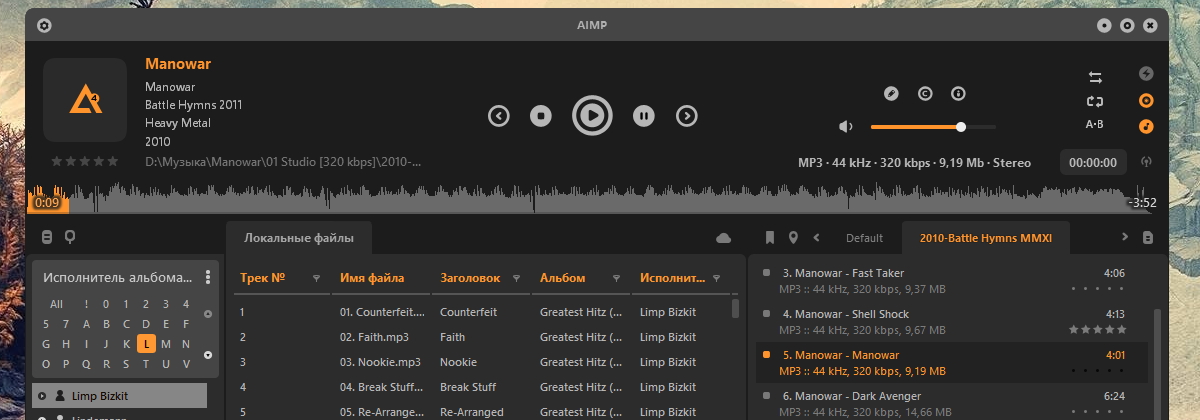Open playlist bookmarks icon

770,238
